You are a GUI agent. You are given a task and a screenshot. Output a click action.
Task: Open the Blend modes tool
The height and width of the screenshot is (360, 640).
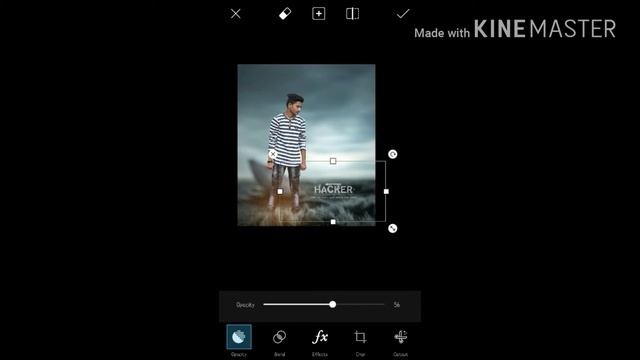[x=280, y=341]
